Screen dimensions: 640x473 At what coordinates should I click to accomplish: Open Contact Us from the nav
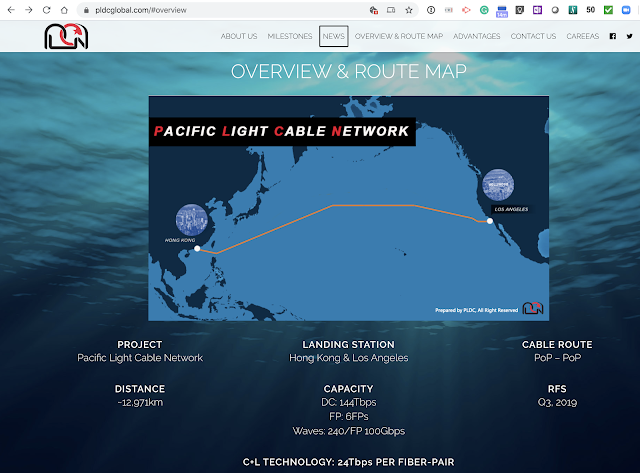point(533,36)
